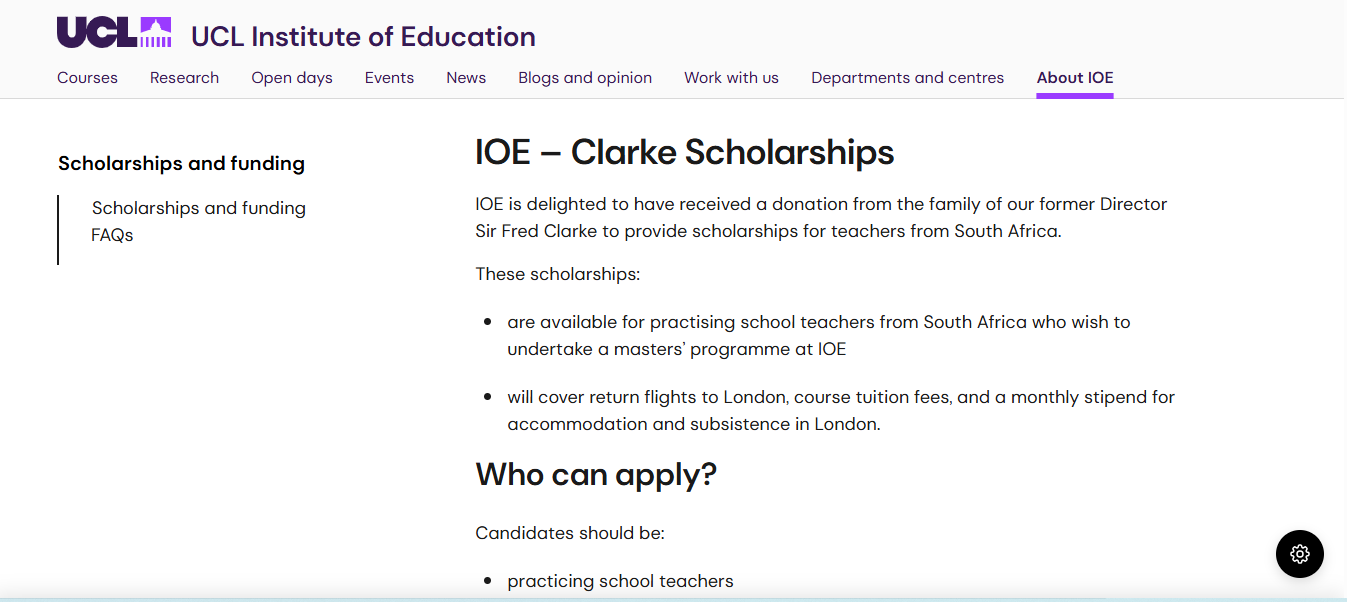Click the first bullet about practising teachers
Viewport: 1347px width, 602px height.
(x=819, y=335)
